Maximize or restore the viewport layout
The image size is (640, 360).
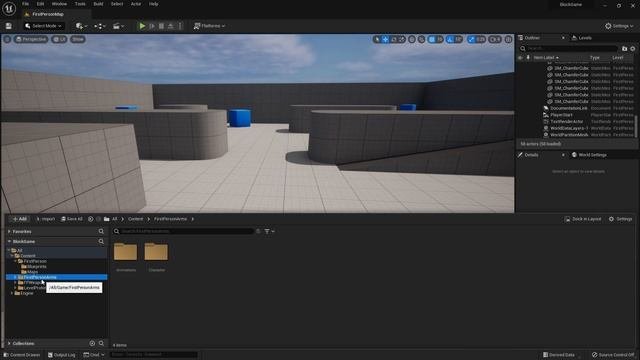[508, 39]
